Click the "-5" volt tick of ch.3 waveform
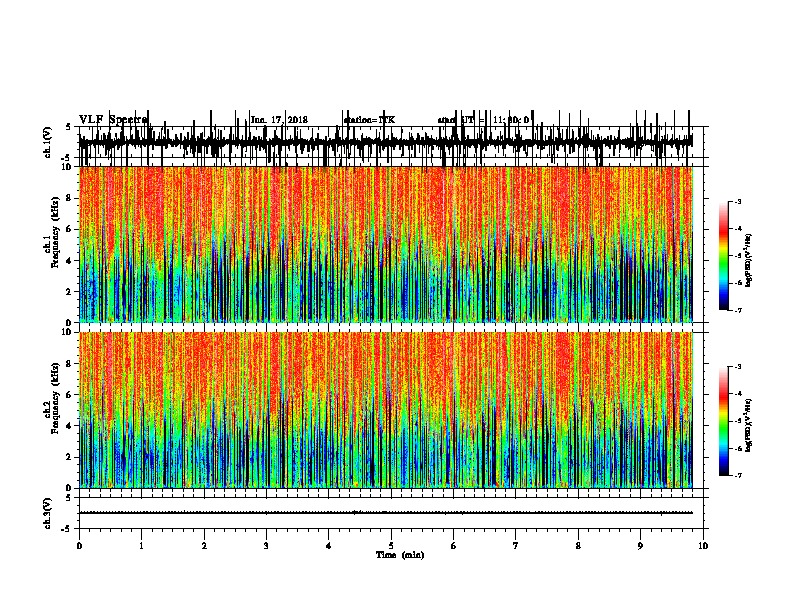The height and width of the screenshot is (612, 792). (67, 529)
